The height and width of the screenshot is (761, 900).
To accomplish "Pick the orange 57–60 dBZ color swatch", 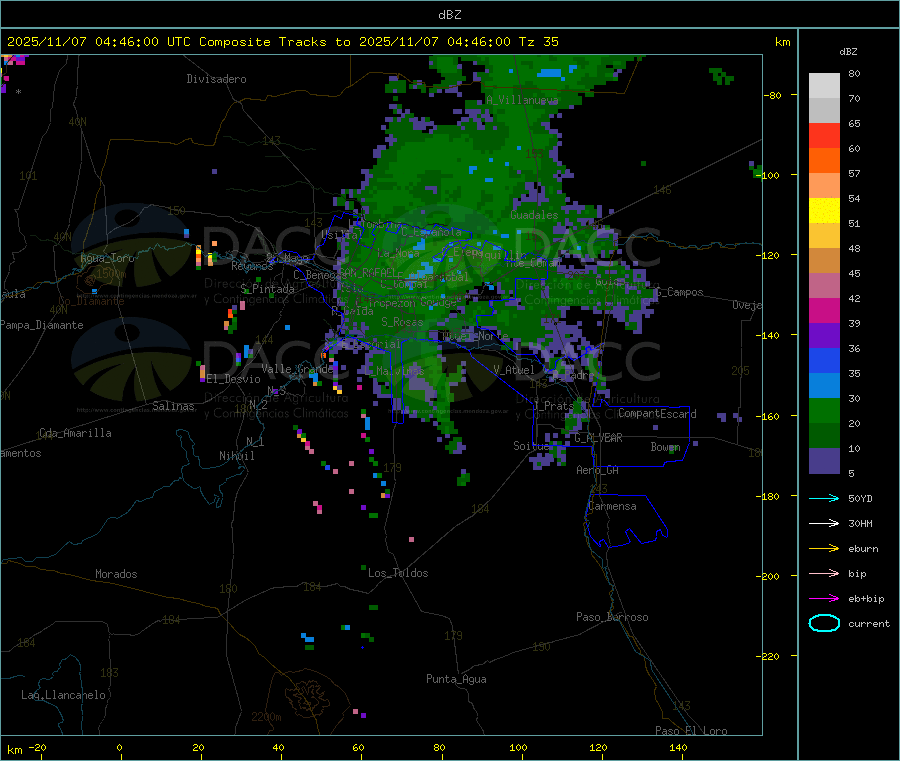I will [824, 161].
